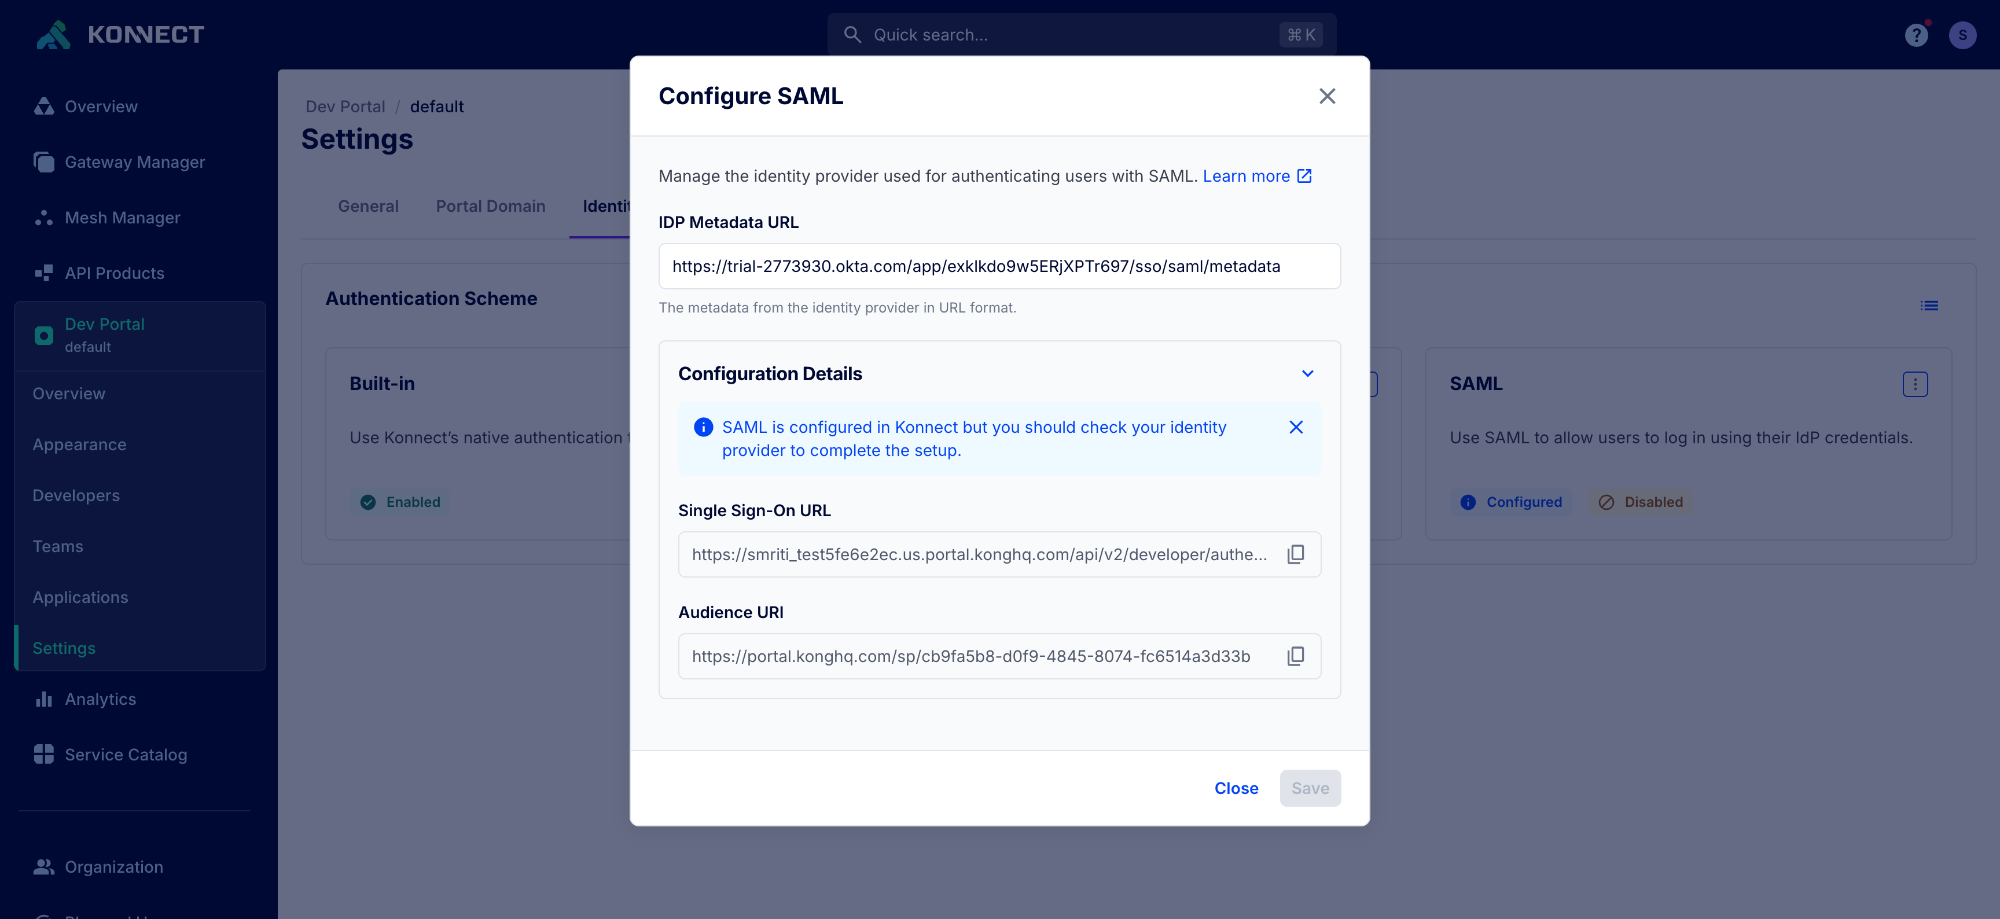This screenshot has width=2000, height=919.
Task: Switch to the Portal Domain tab
Action: coord(491,206)
